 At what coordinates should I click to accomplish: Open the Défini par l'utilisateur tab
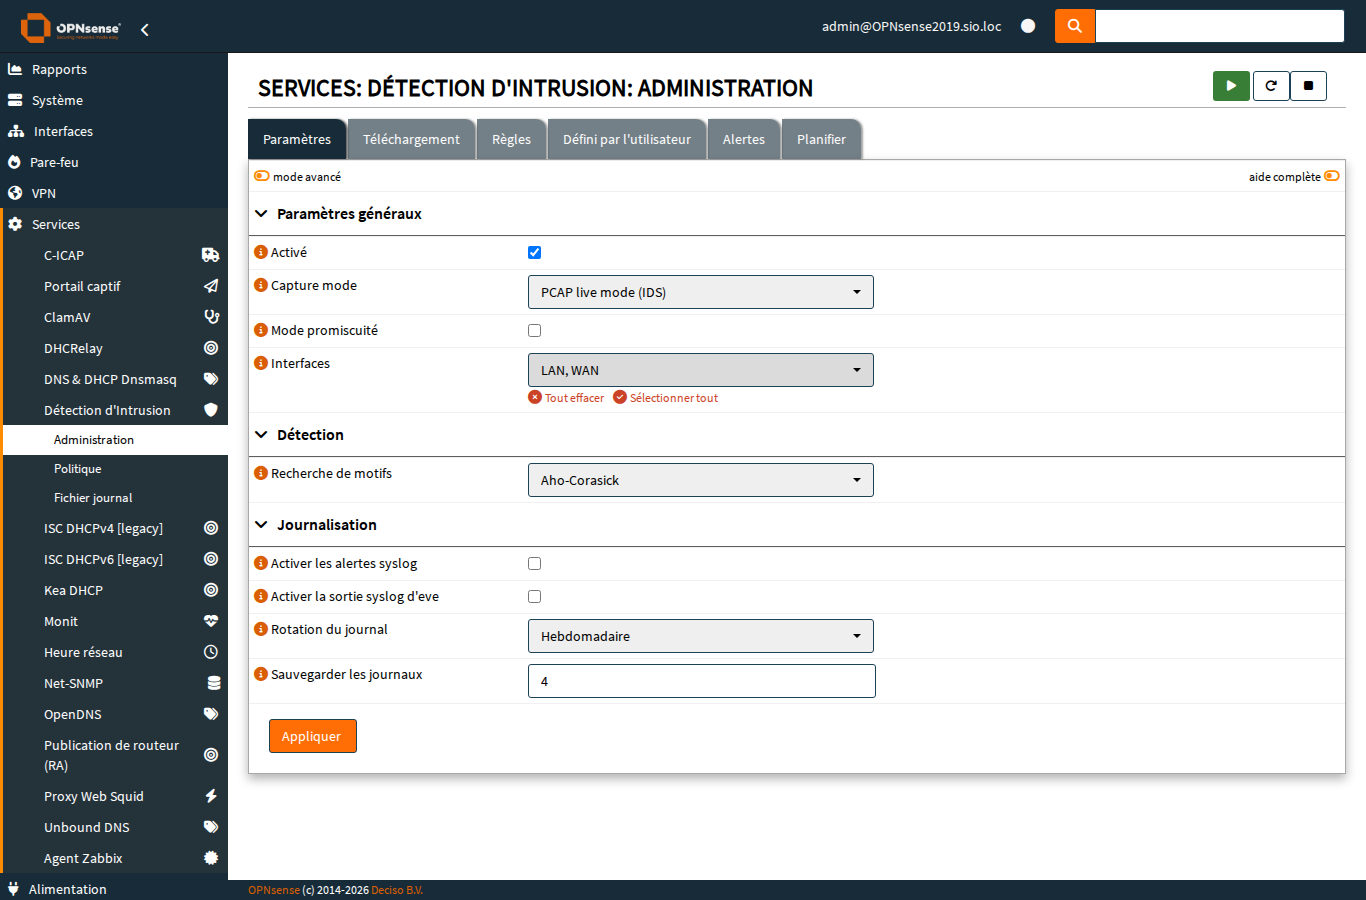coord(627,139)
